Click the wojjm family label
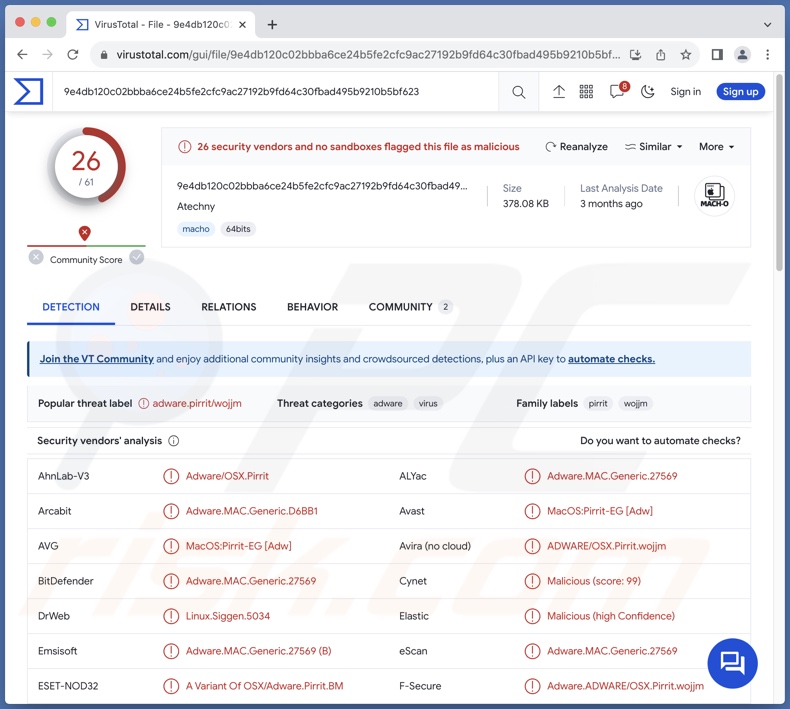Screen dimensions: 790x709 click(635, 404)
